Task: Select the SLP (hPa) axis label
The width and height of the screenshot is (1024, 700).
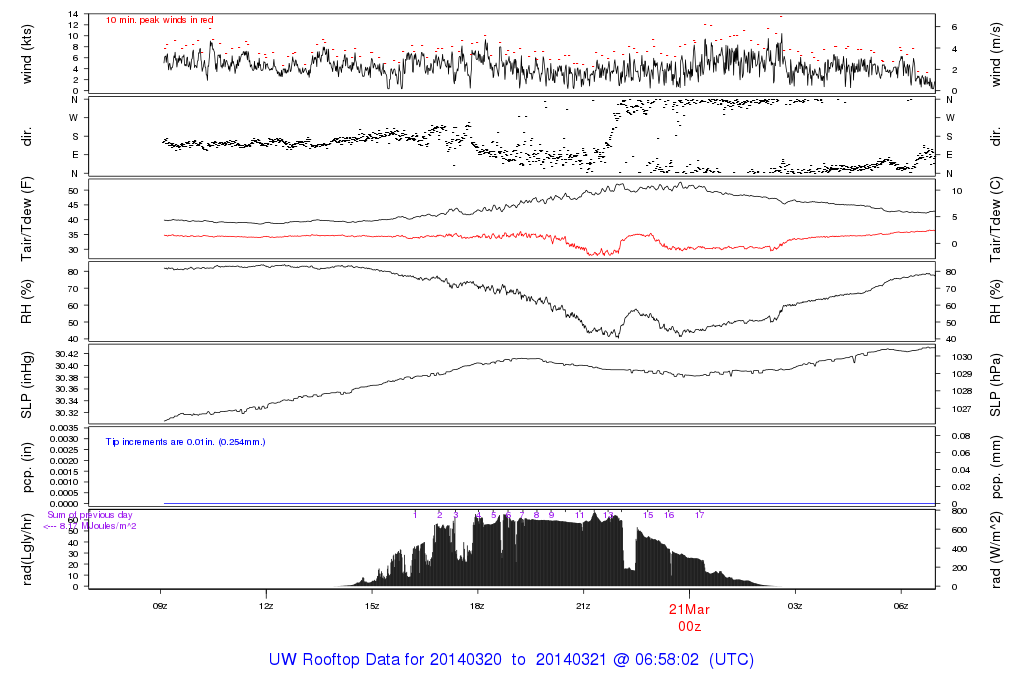Action: [x=995, y=385]
